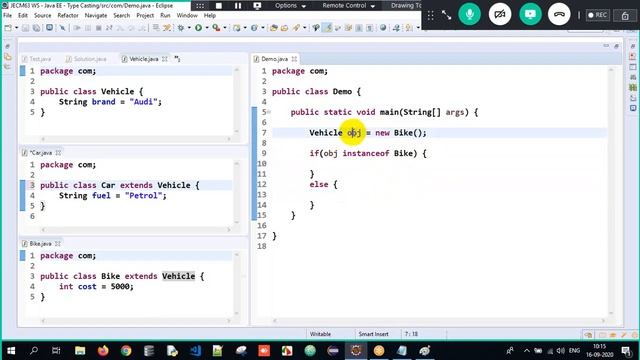640x360 pixels.
Task: Switch to the Test.java editor tab
Action: (37, 59)
